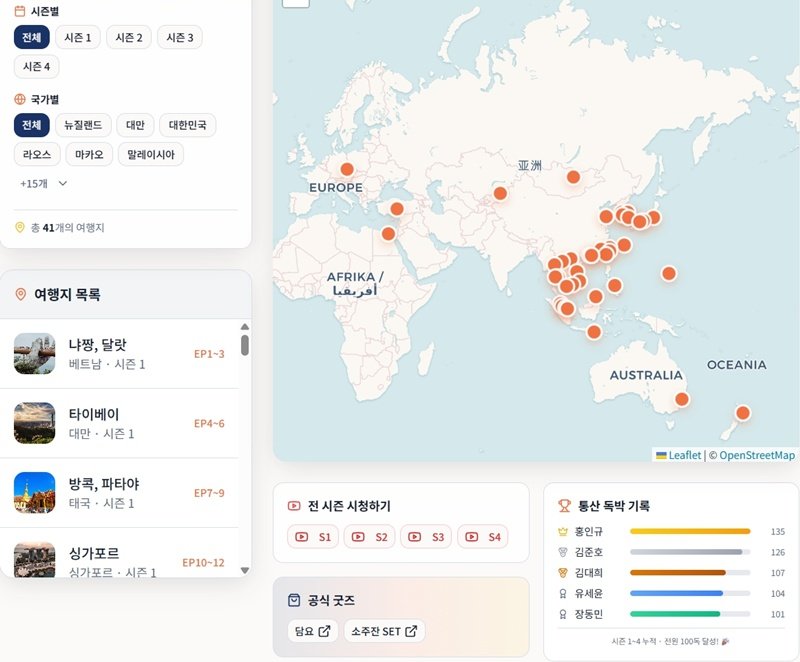Open S4 YouTube watch link

click(x=482, y=537)
